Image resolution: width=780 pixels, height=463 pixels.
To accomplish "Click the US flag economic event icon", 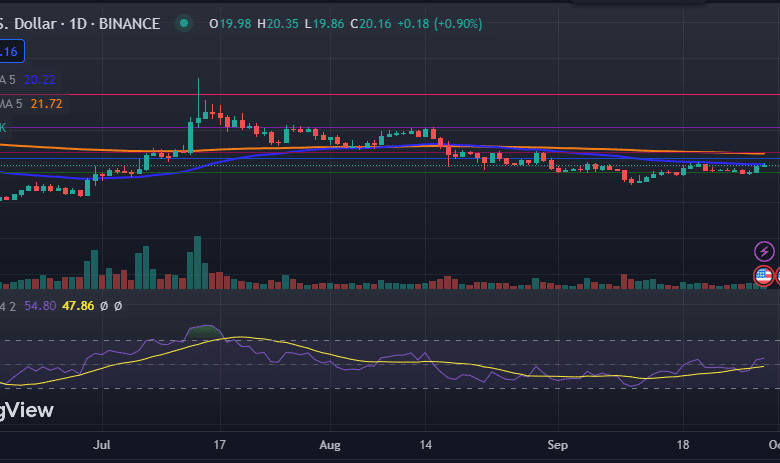I will 763,274.
